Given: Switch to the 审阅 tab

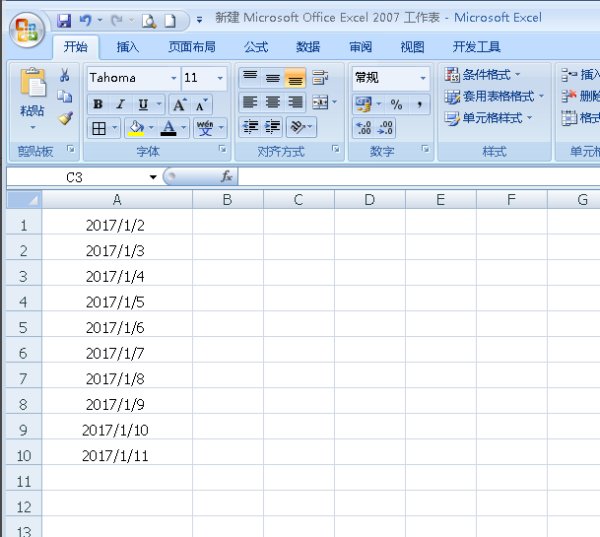Looking at the screenshot, I should point(360,47).
